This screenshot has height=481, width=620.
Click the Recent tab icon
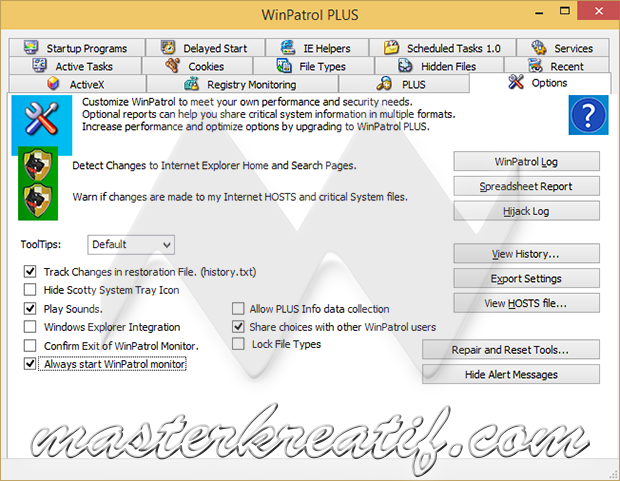point(535,65)
